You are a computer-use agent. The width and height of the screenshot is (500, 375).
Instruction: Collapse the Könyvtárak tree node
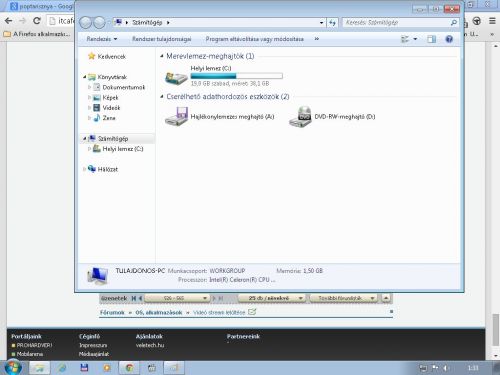click(84, 77)
